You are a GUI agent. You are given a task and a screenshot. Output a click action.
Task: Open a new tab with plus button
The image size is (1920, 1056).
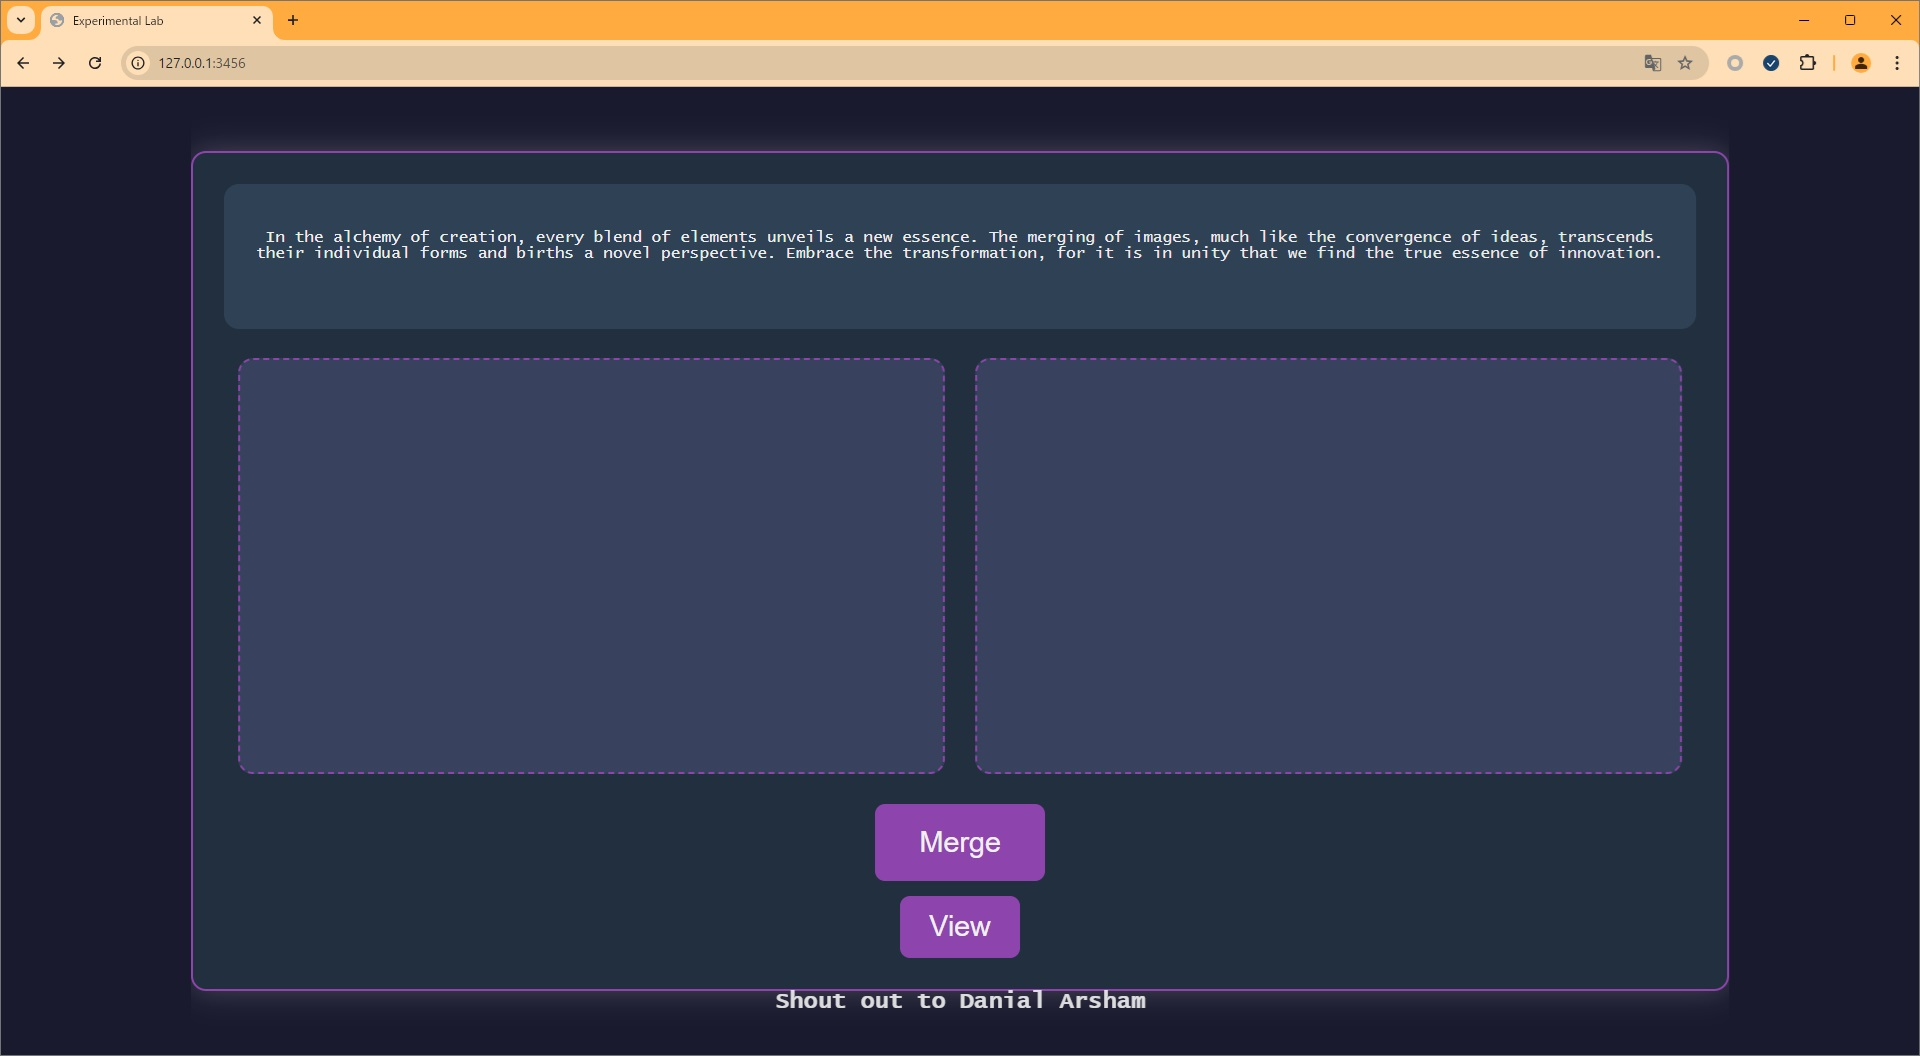[x=293, y=20]
